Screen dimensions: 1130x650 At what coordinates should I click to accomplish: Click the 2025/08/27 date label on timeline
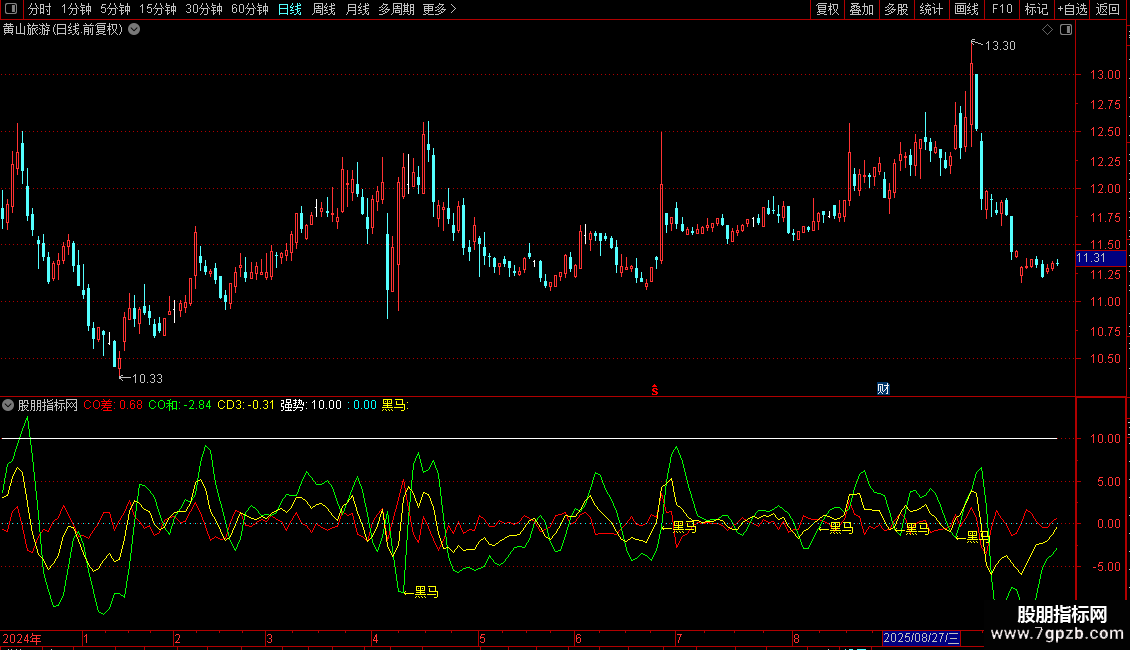point(921,638)
